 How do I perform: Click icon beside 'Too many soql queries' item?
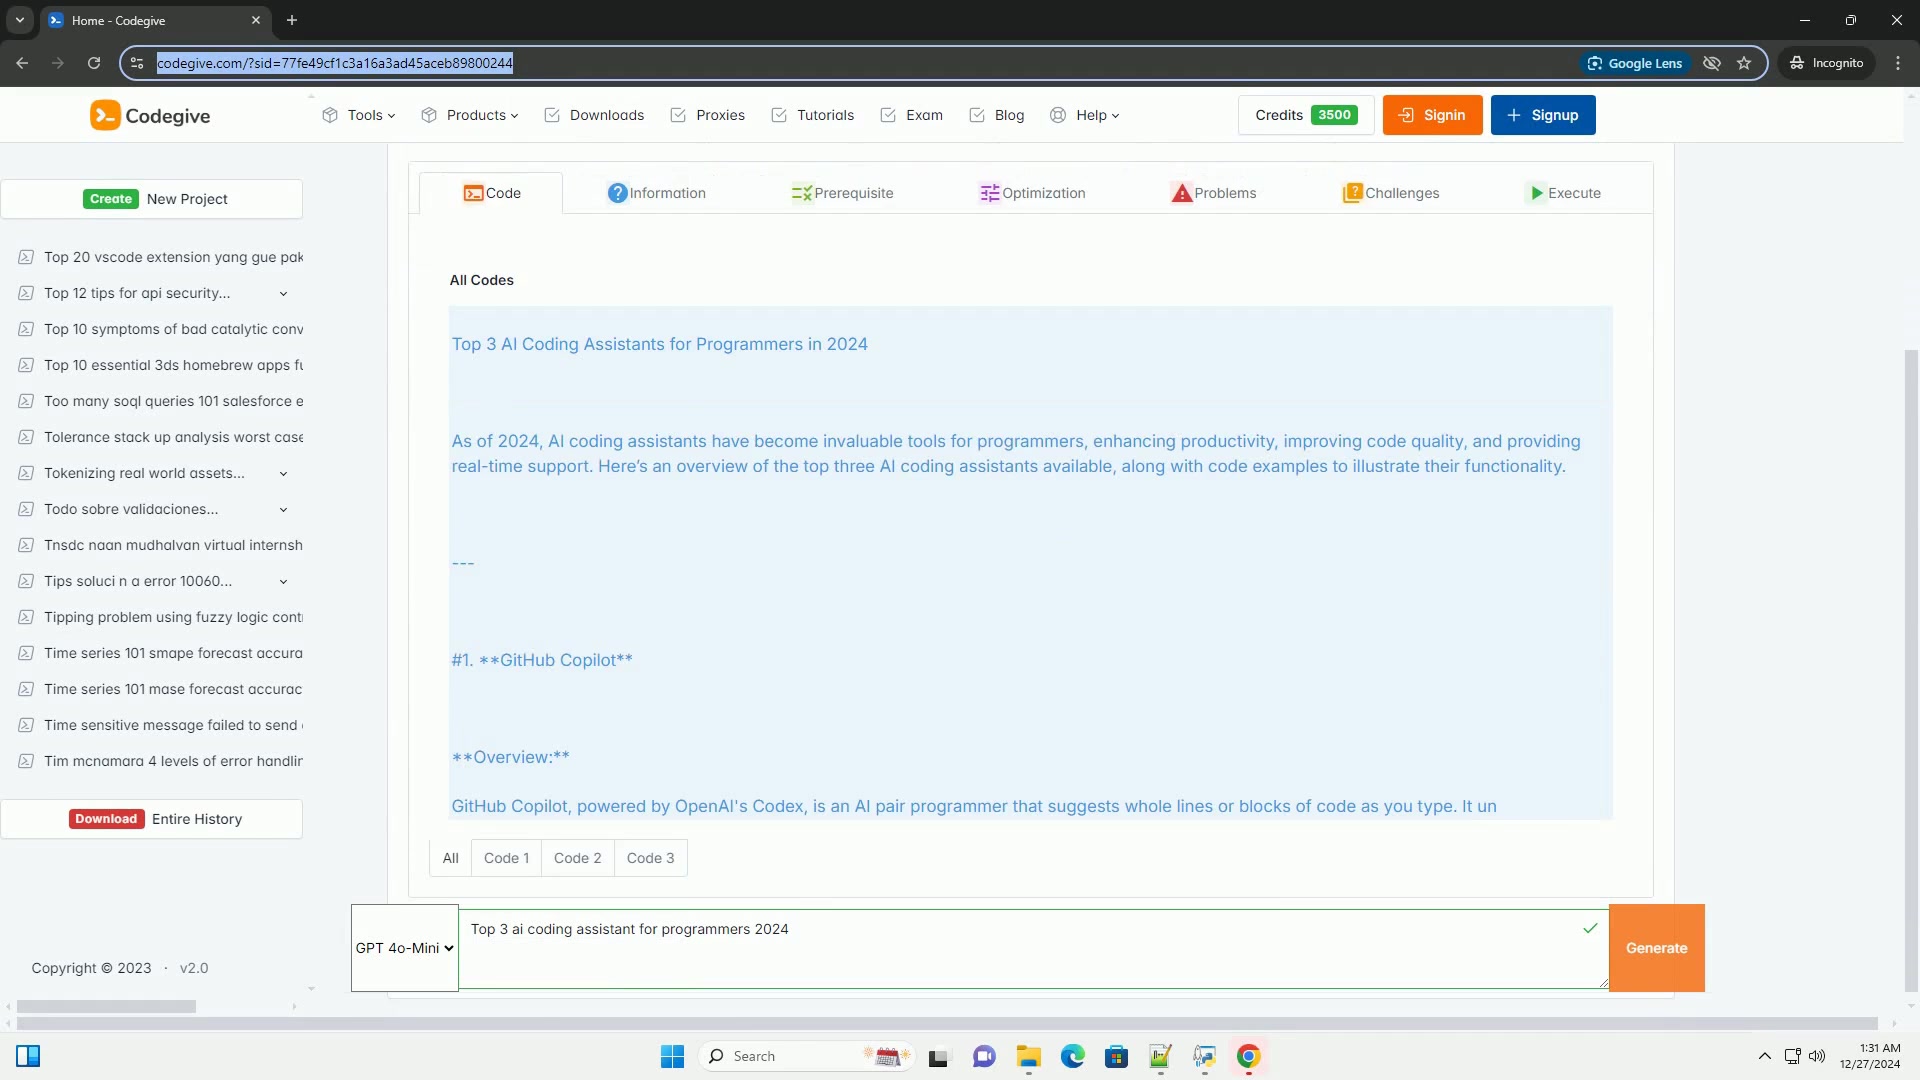(26, 401)
